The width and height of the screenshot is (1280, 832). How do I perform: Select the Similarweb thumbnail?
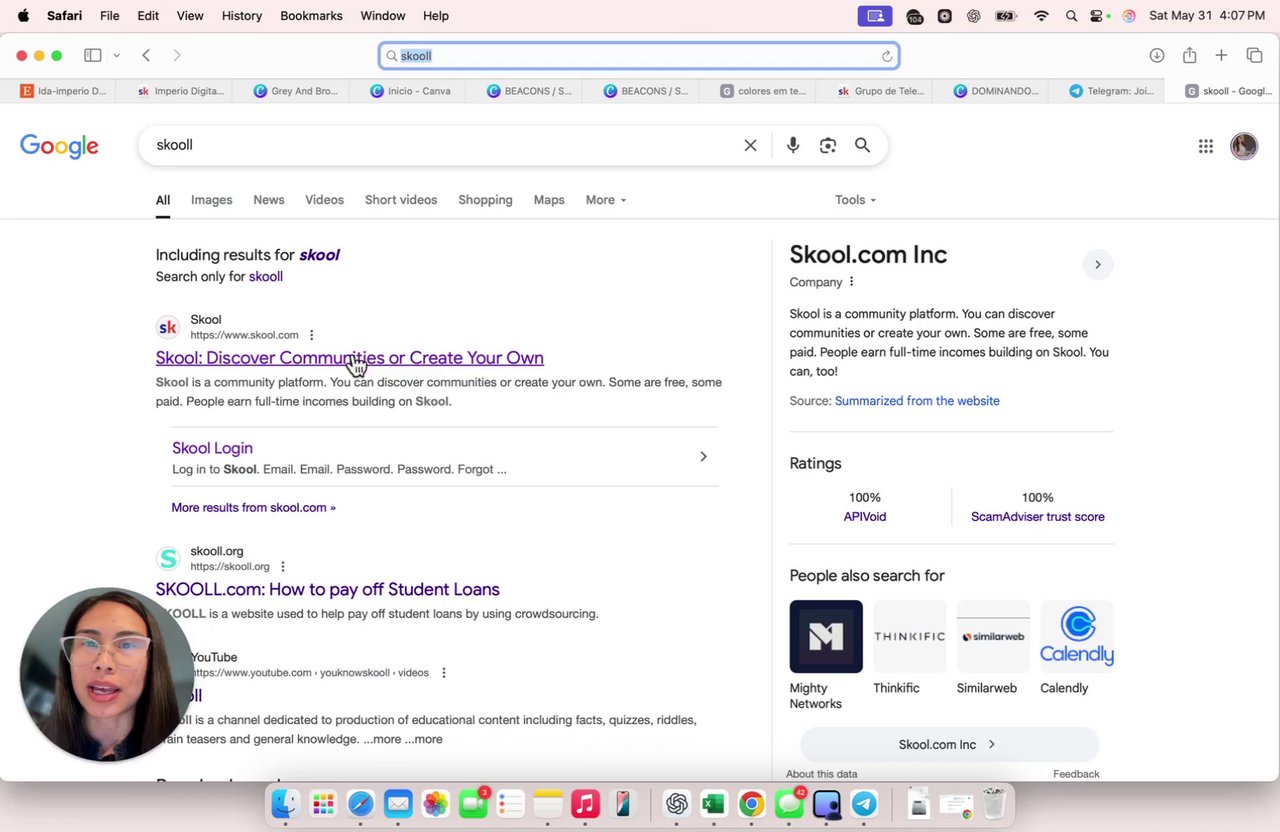pos(993,637)
